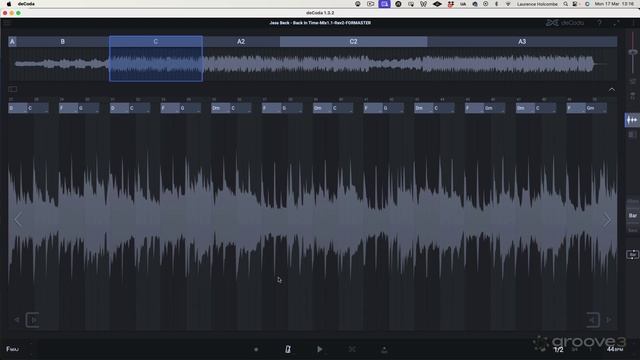
Task: Nudge the selection start with the small left triangle
Action: [16, 320]
